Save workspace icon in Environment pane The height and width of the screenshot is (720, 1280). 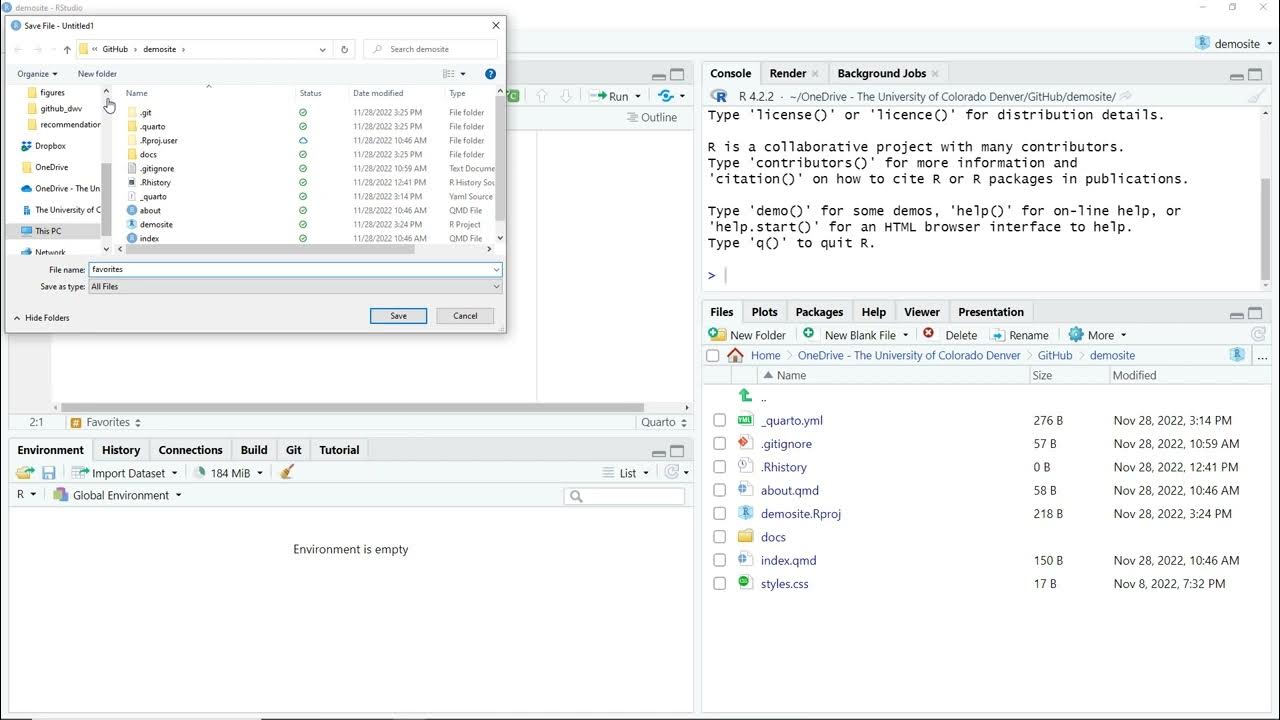[48, 473]
